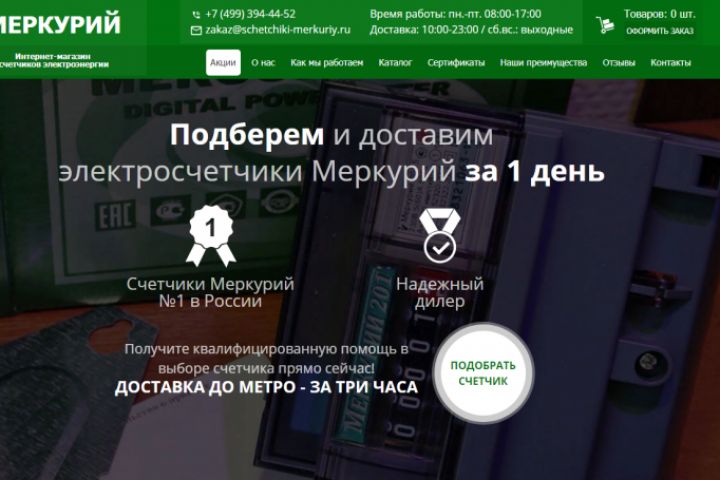Click the Товаров: 0 шт. cart text
This screenshot has height=480, width=720.
[659, 14]
